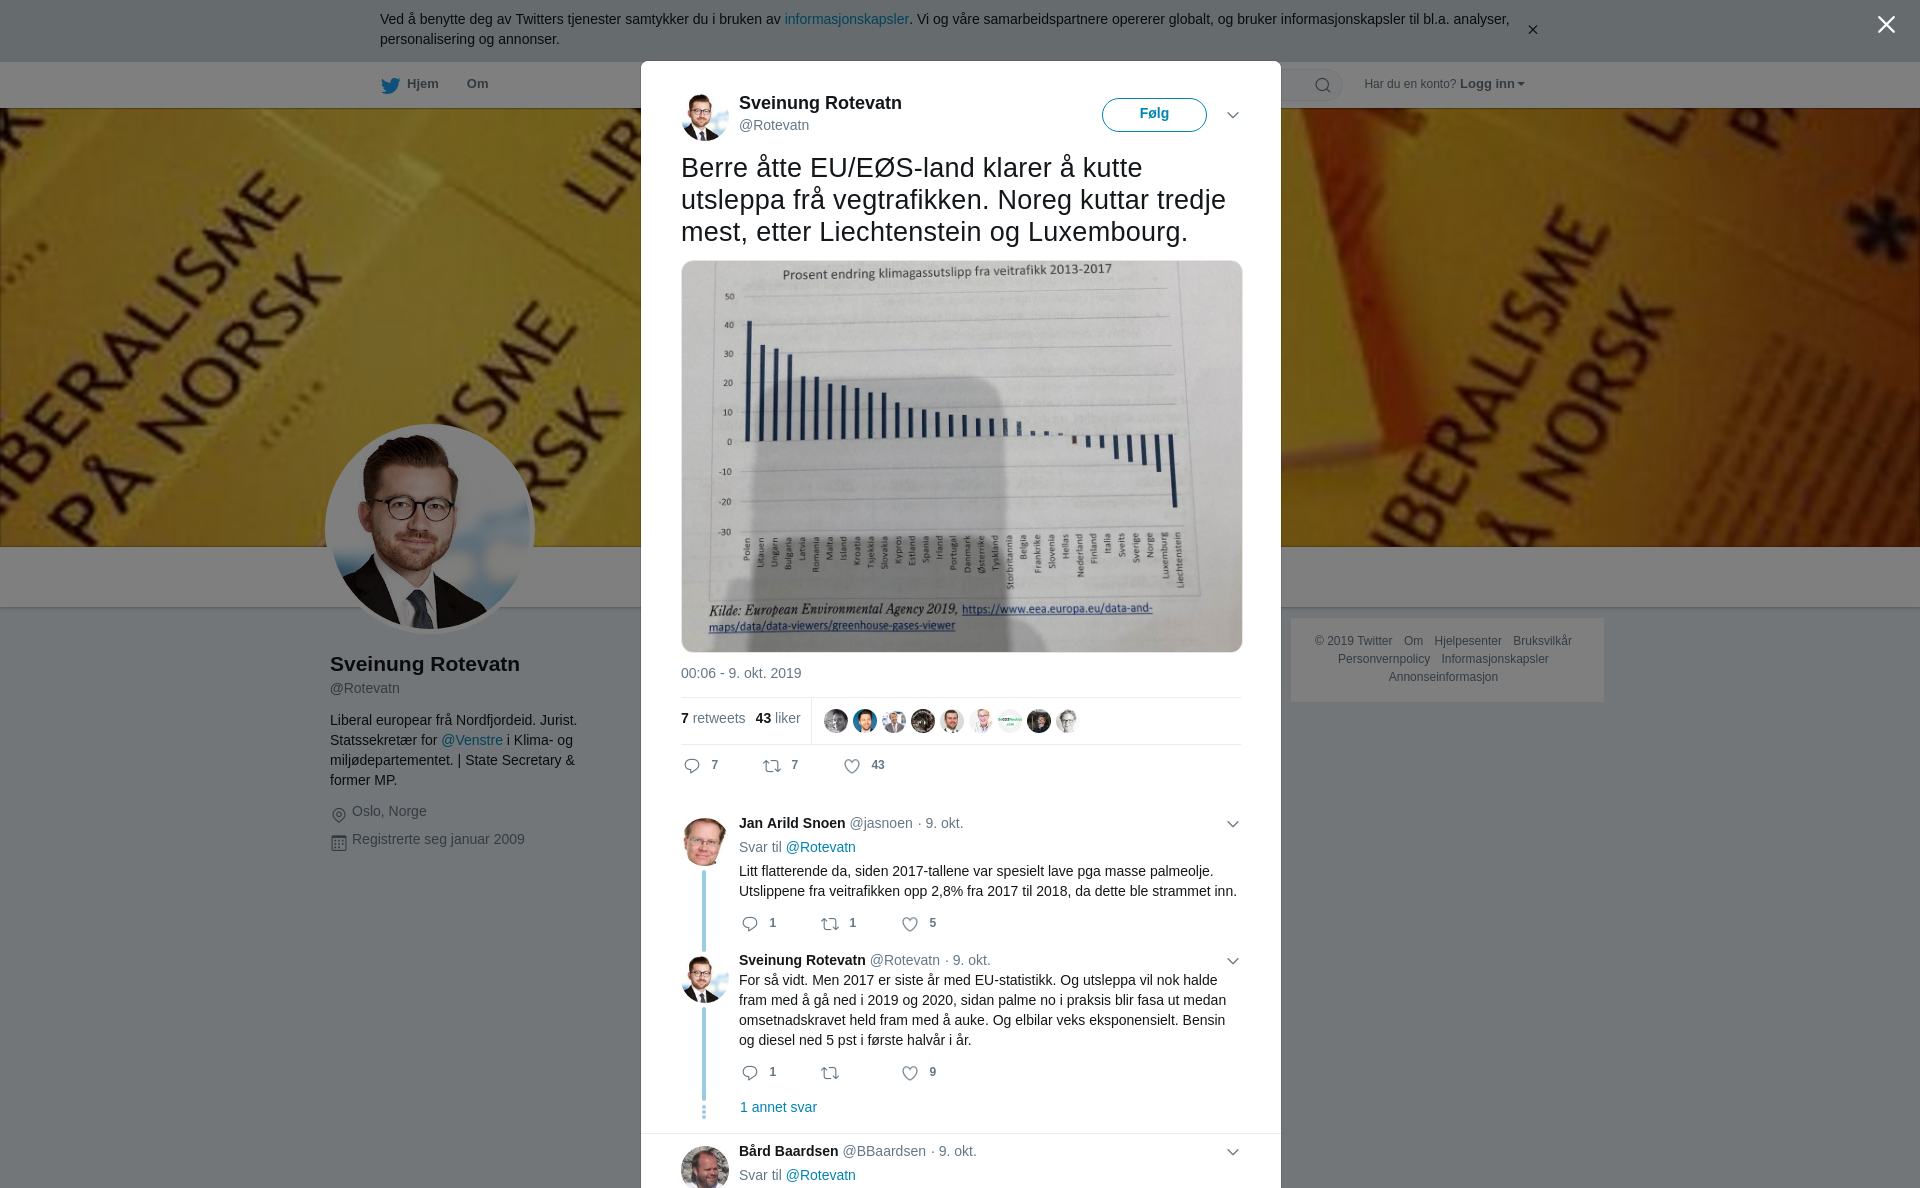The image size is (1920, 1188).
Task: Like the main tweet with the heart icon
Action: pyautogui.click(x=852, y=766)
